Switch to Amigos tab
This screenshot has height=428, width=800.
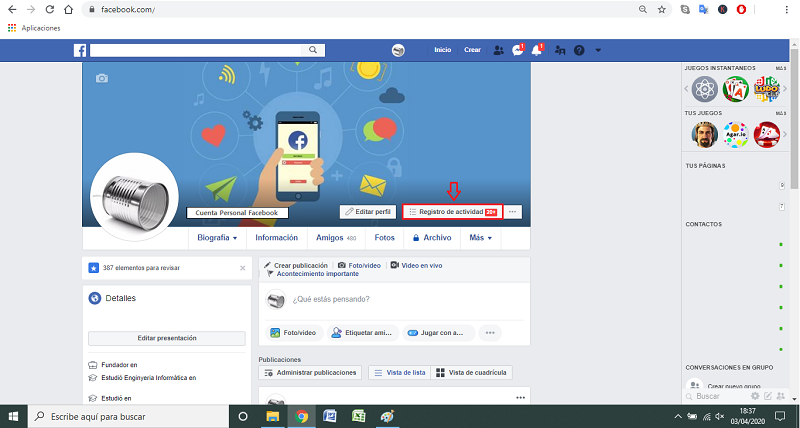(x=336, y=238)
